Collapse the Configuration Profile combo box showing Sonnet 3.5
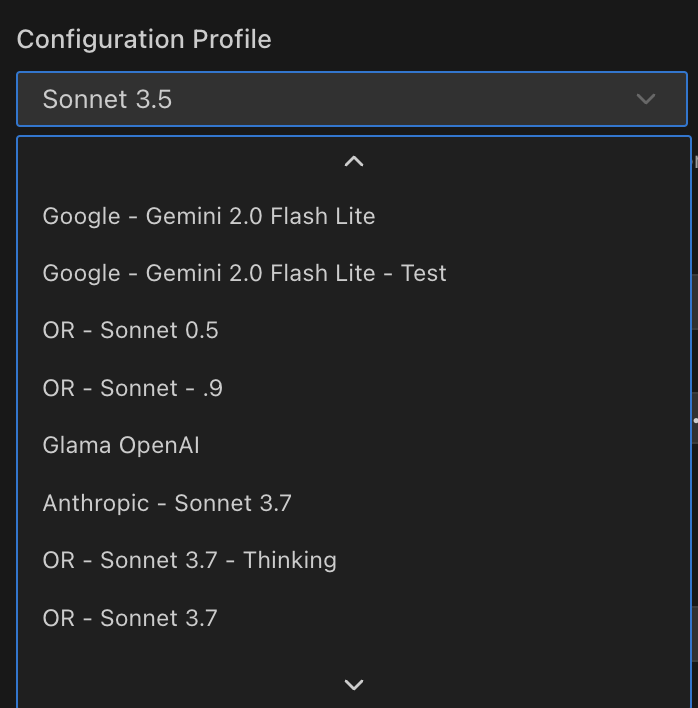This screenshot has height=708, width=698. click(x=352, y=99)
